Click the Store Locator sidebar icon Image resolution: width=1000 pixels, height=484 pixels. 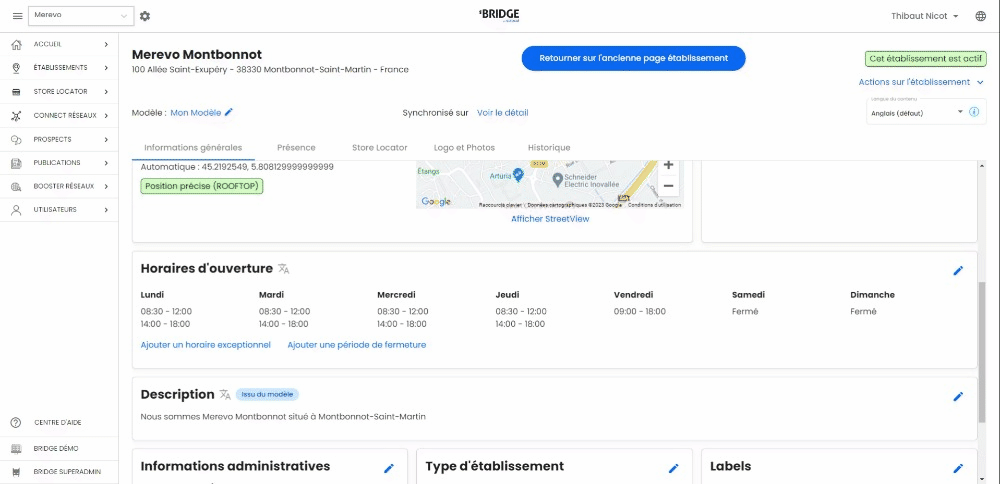coord(17,92)
